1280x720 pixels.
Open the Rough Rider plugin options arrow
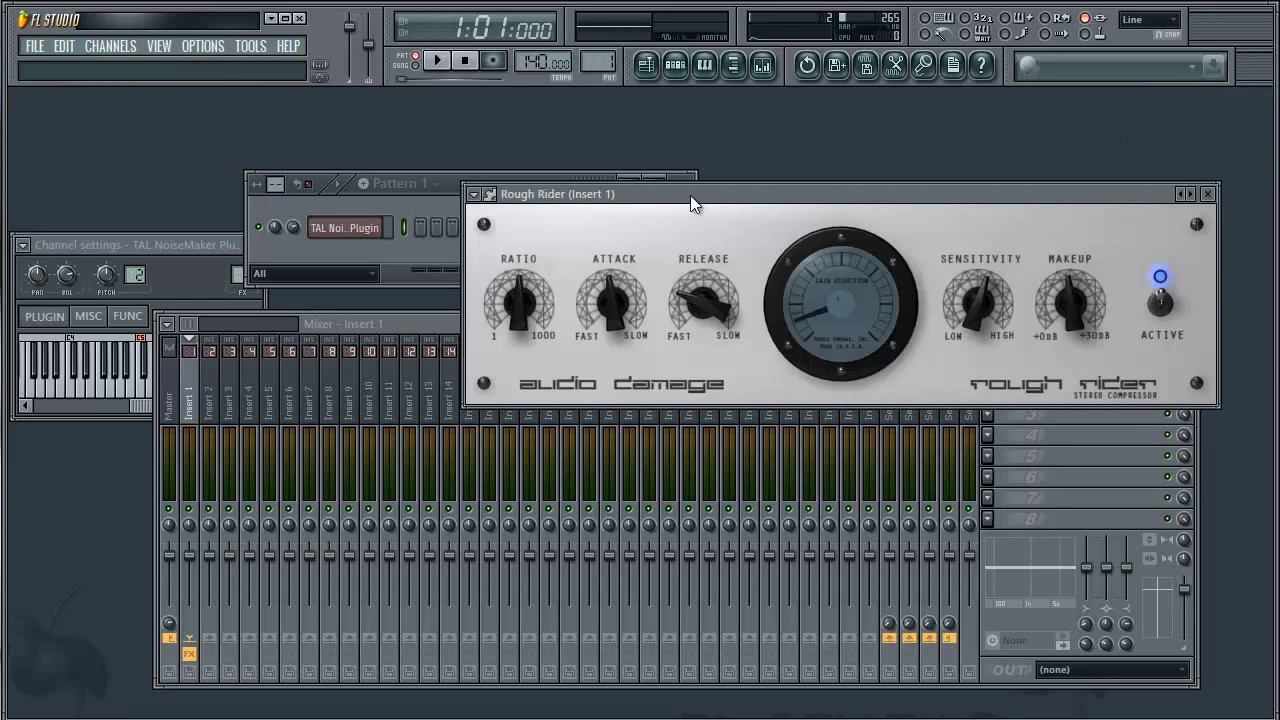pyautogui.click(x=474, y=194)
